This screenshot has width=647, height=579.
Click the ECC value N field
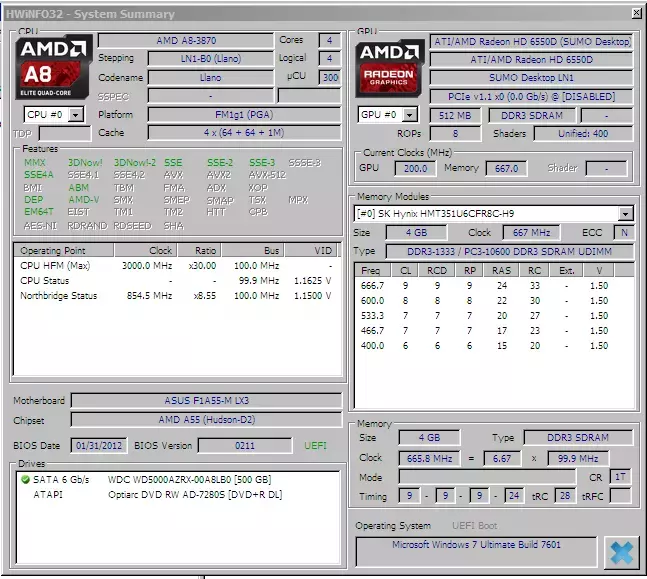pyautogui.click(x=624, y=233)
